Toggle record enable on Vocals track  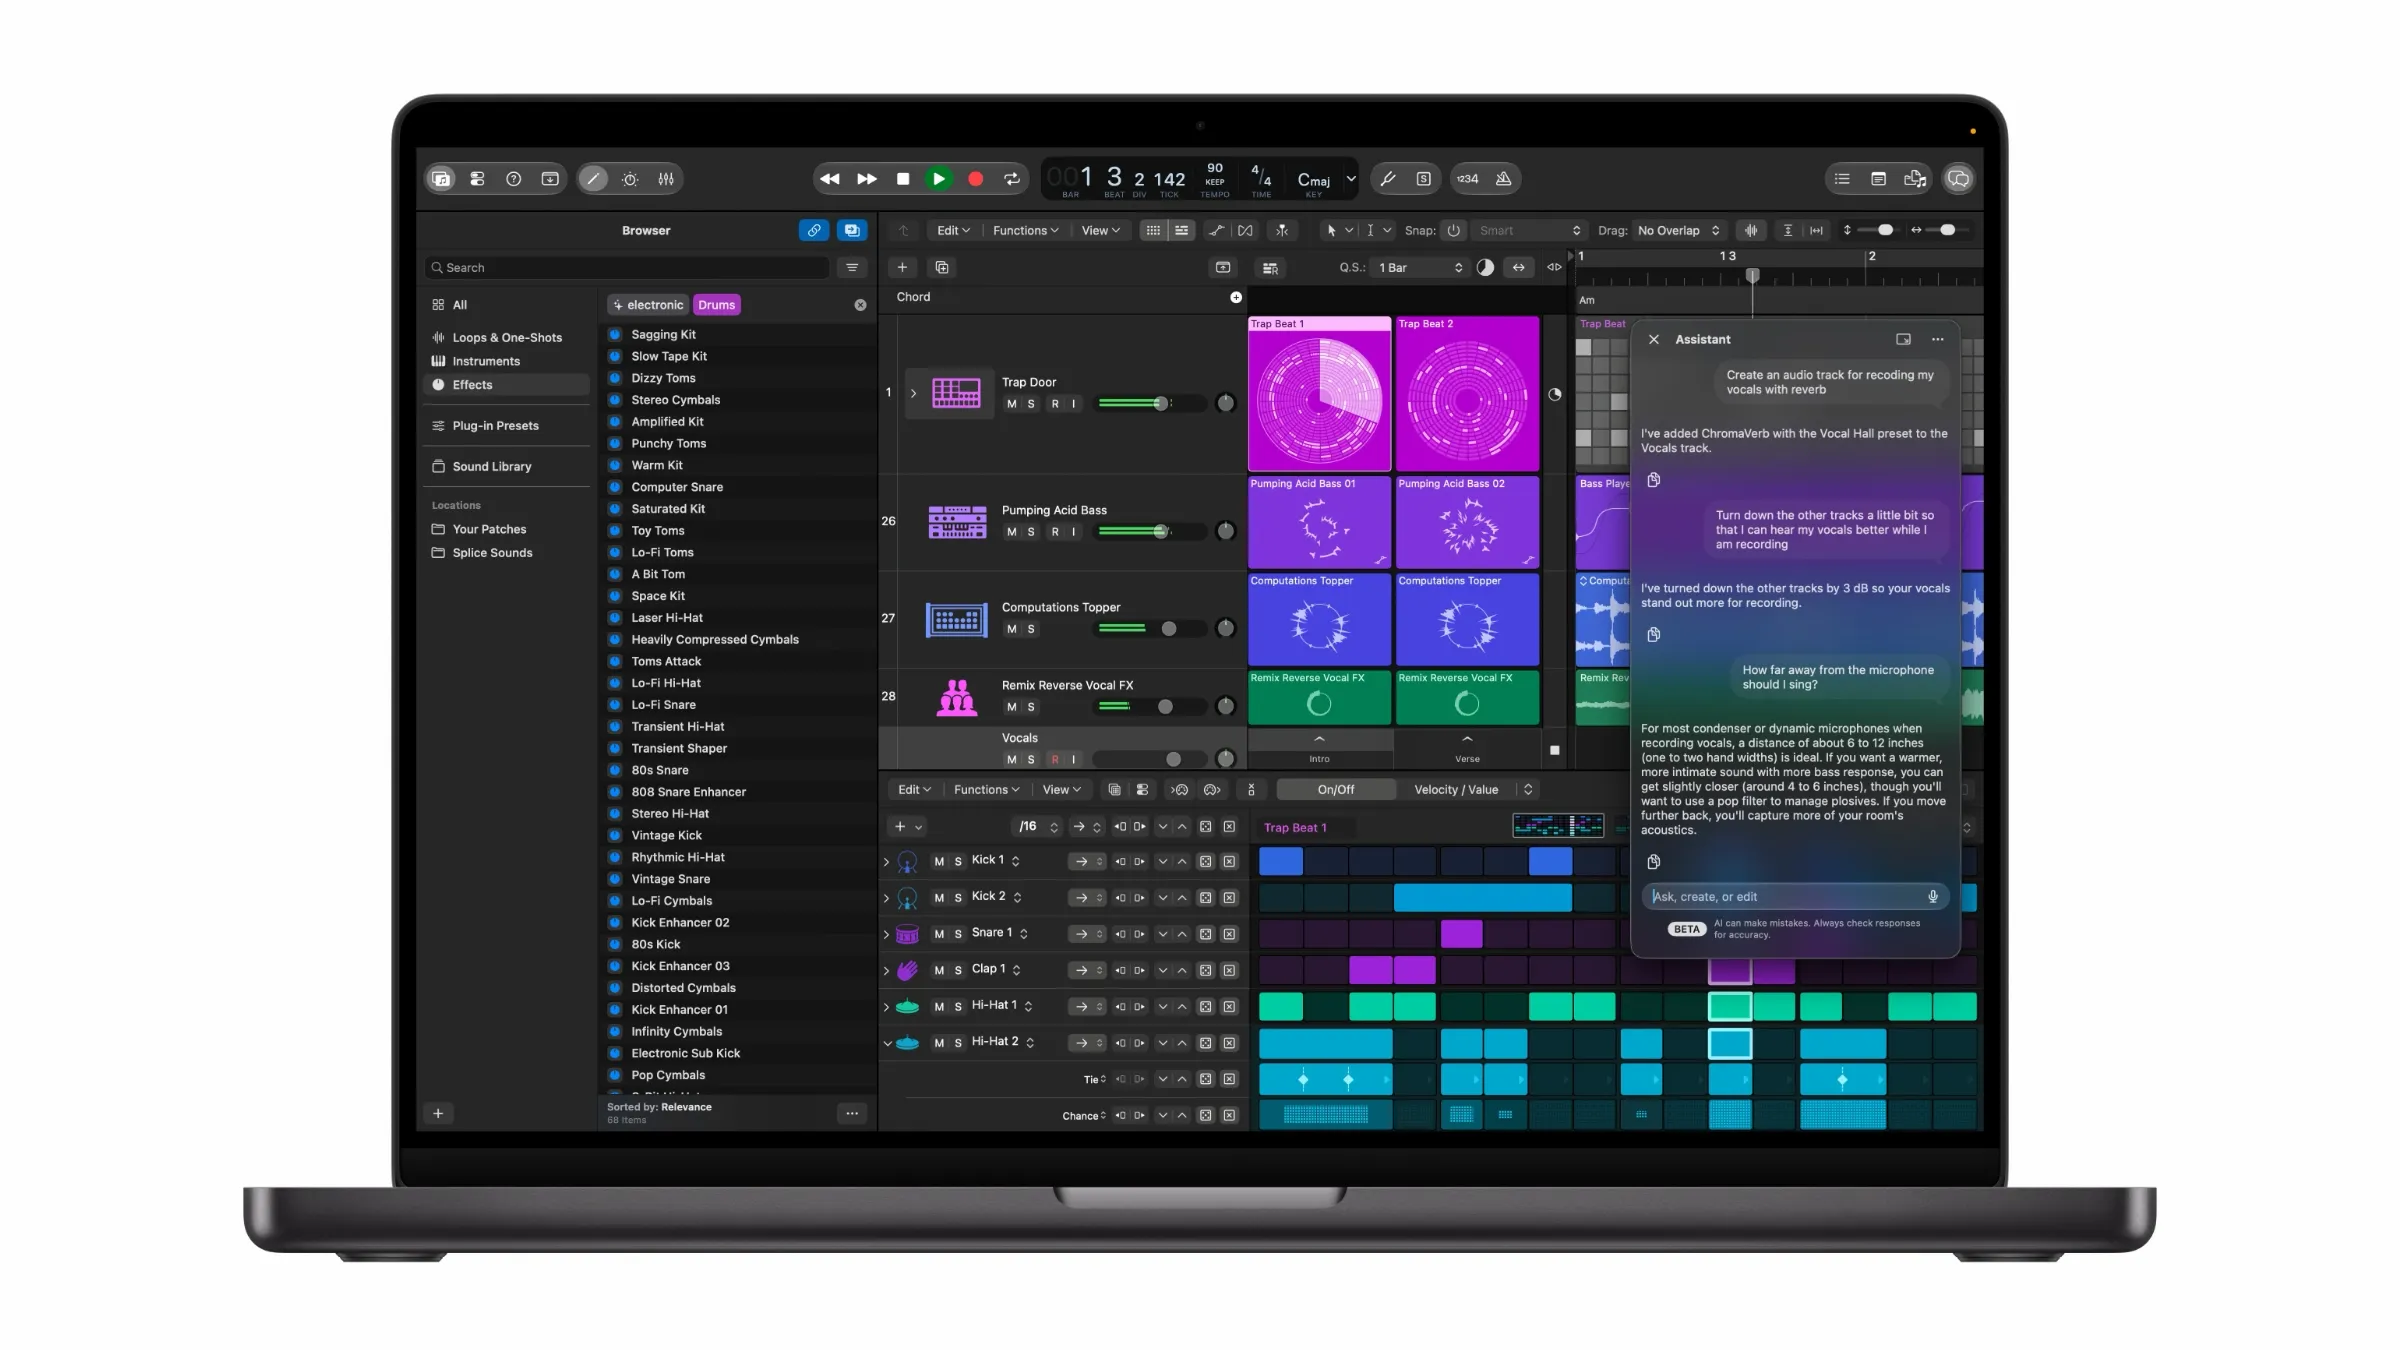coord(1054,760)
